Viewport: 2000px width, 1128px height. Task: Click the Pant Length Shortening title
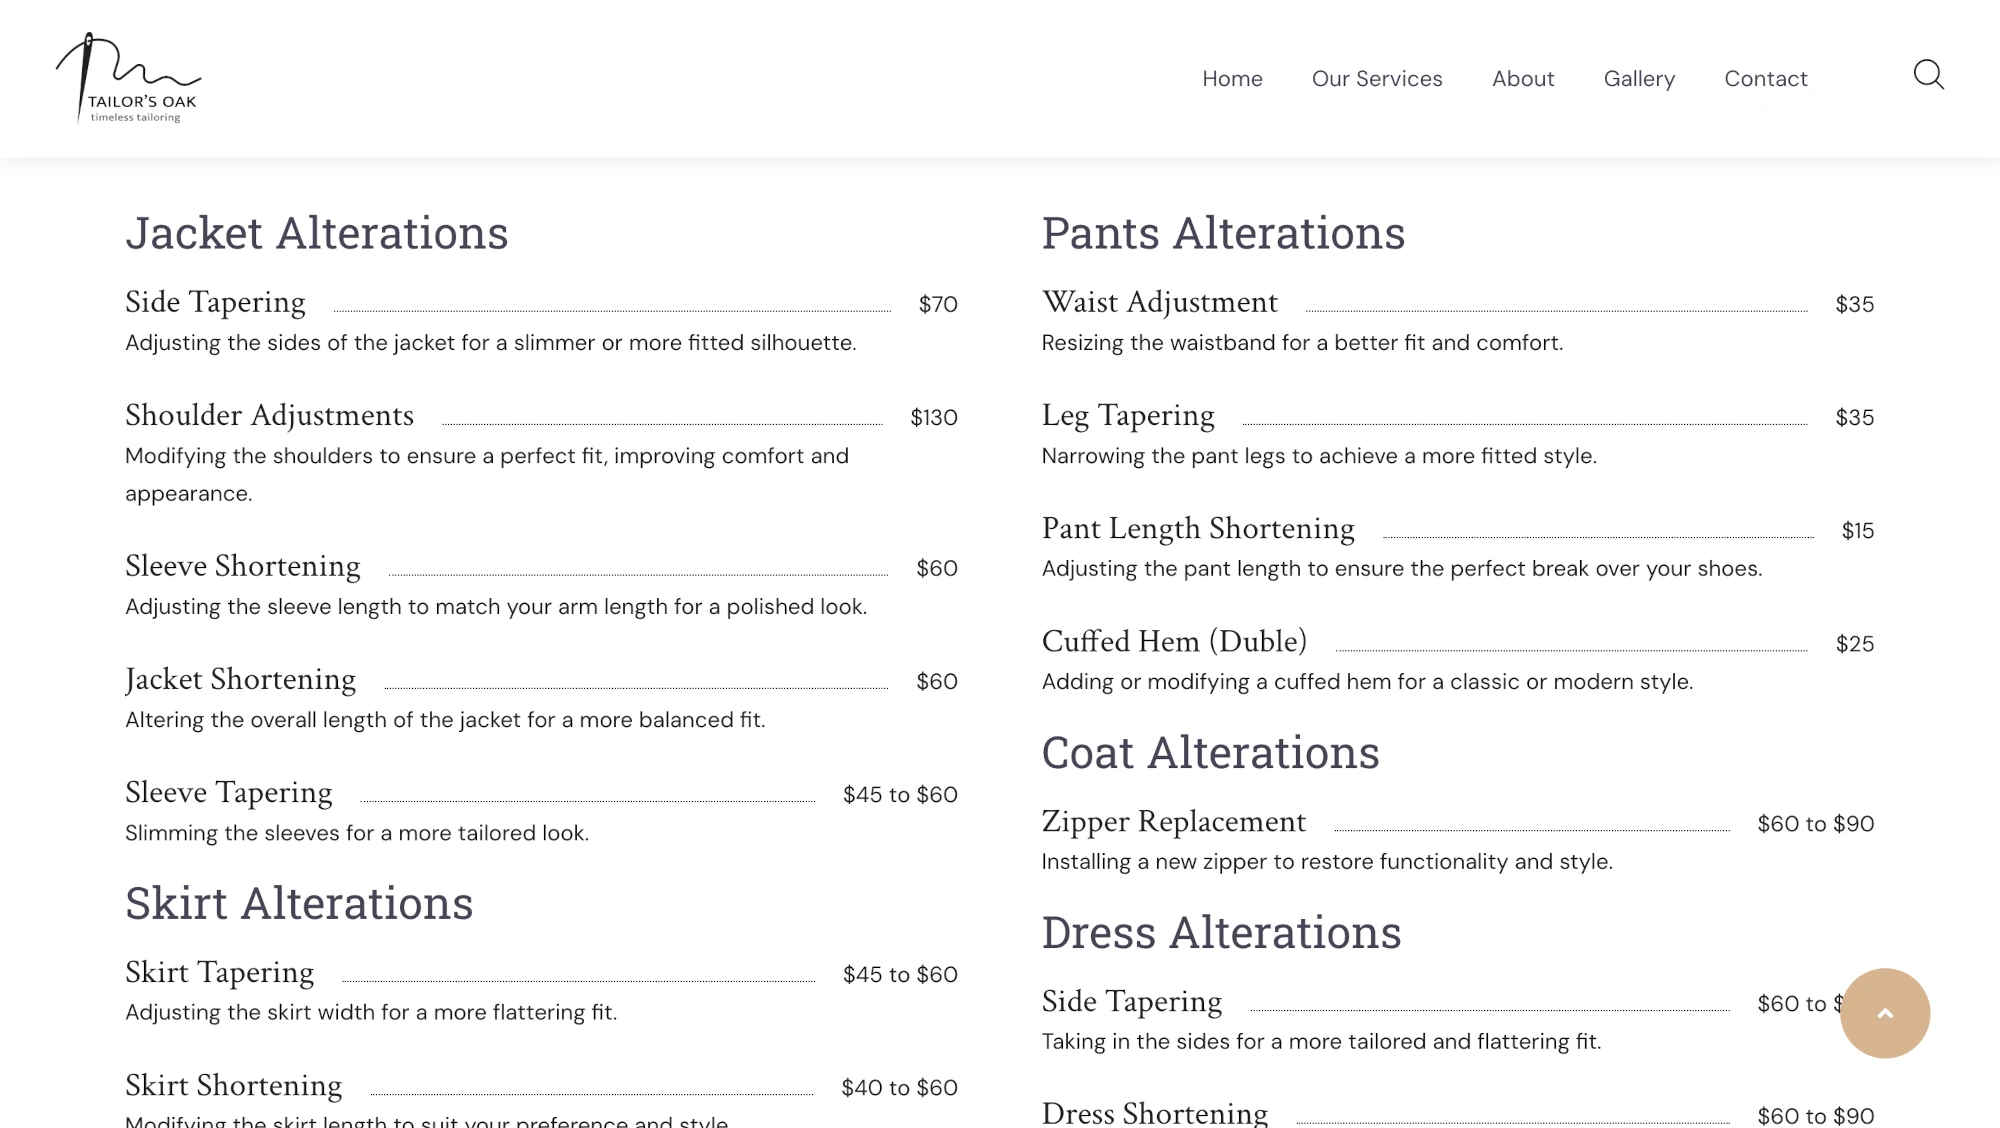[x=1198, y=529]
